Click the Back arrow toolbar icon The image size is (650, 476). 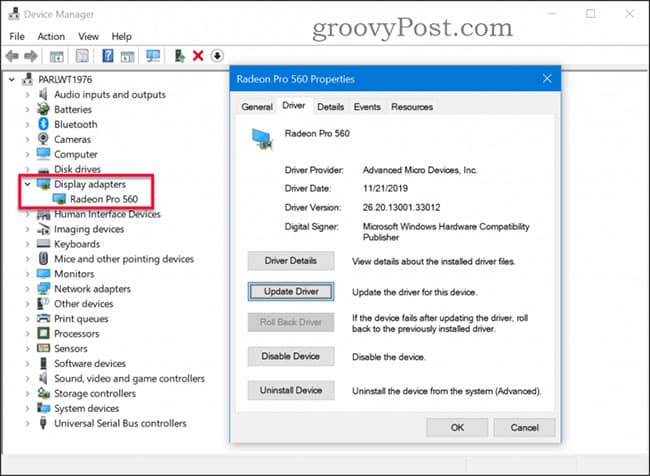[12, 56]
